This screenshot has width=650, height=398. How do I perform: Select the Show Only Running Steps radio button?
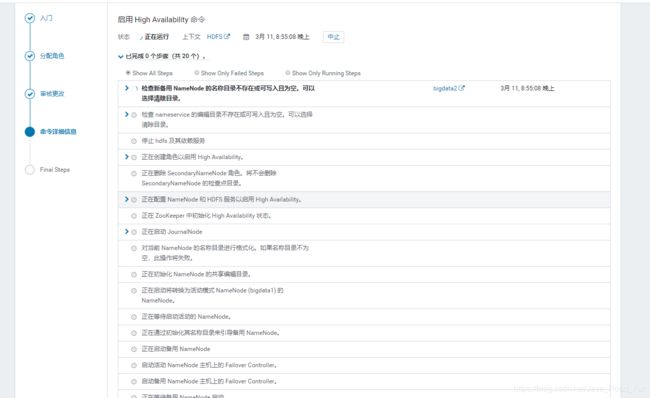point(288,73)
